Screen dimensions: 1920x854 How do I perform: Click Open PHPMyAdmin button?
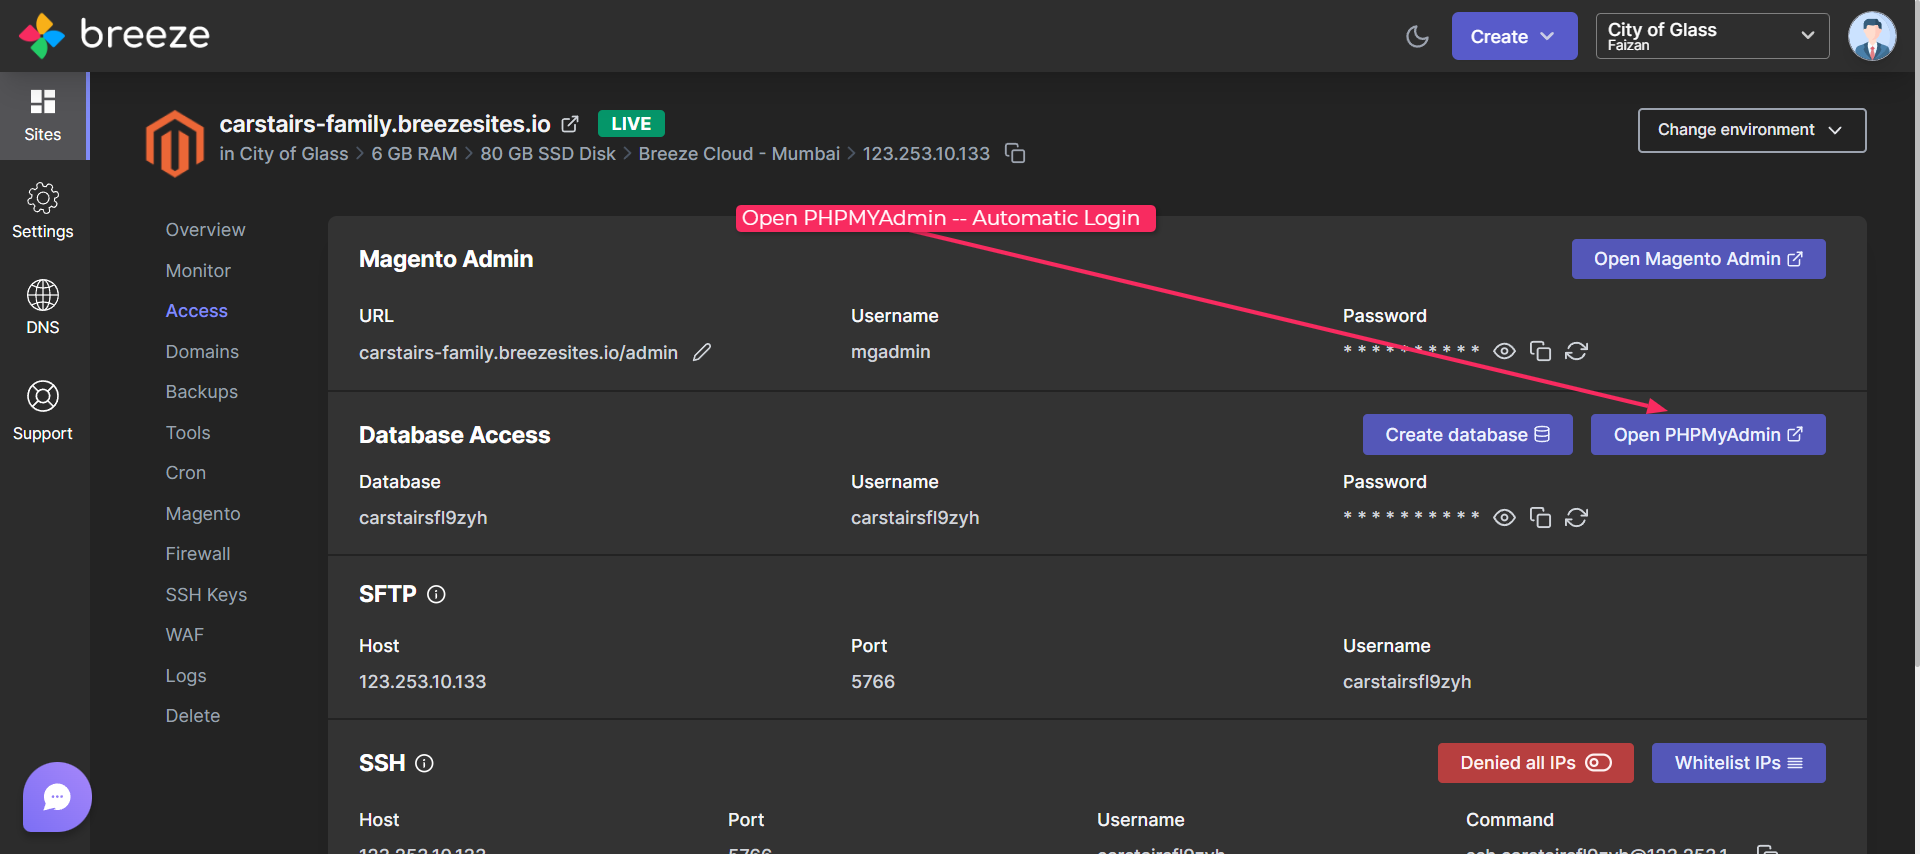click(x=1708, y=435)
